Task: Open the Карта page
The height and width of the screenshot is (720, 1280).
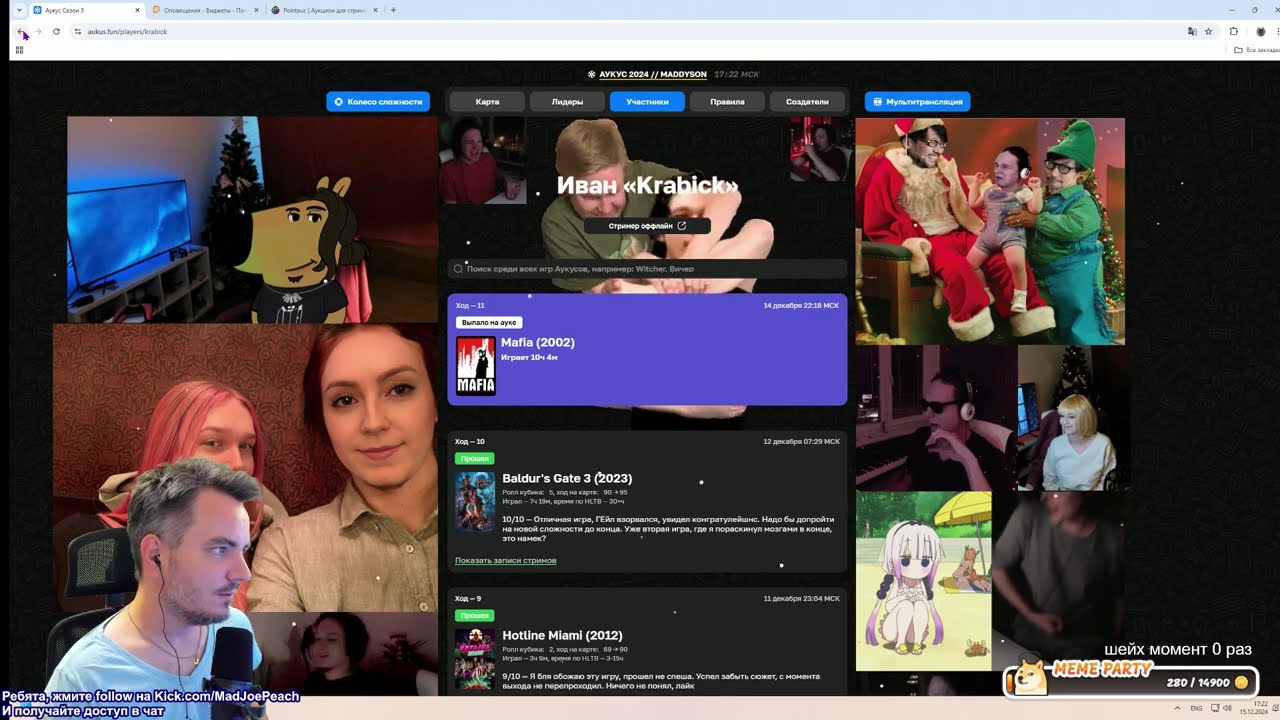Action: (x=487, y=101)
